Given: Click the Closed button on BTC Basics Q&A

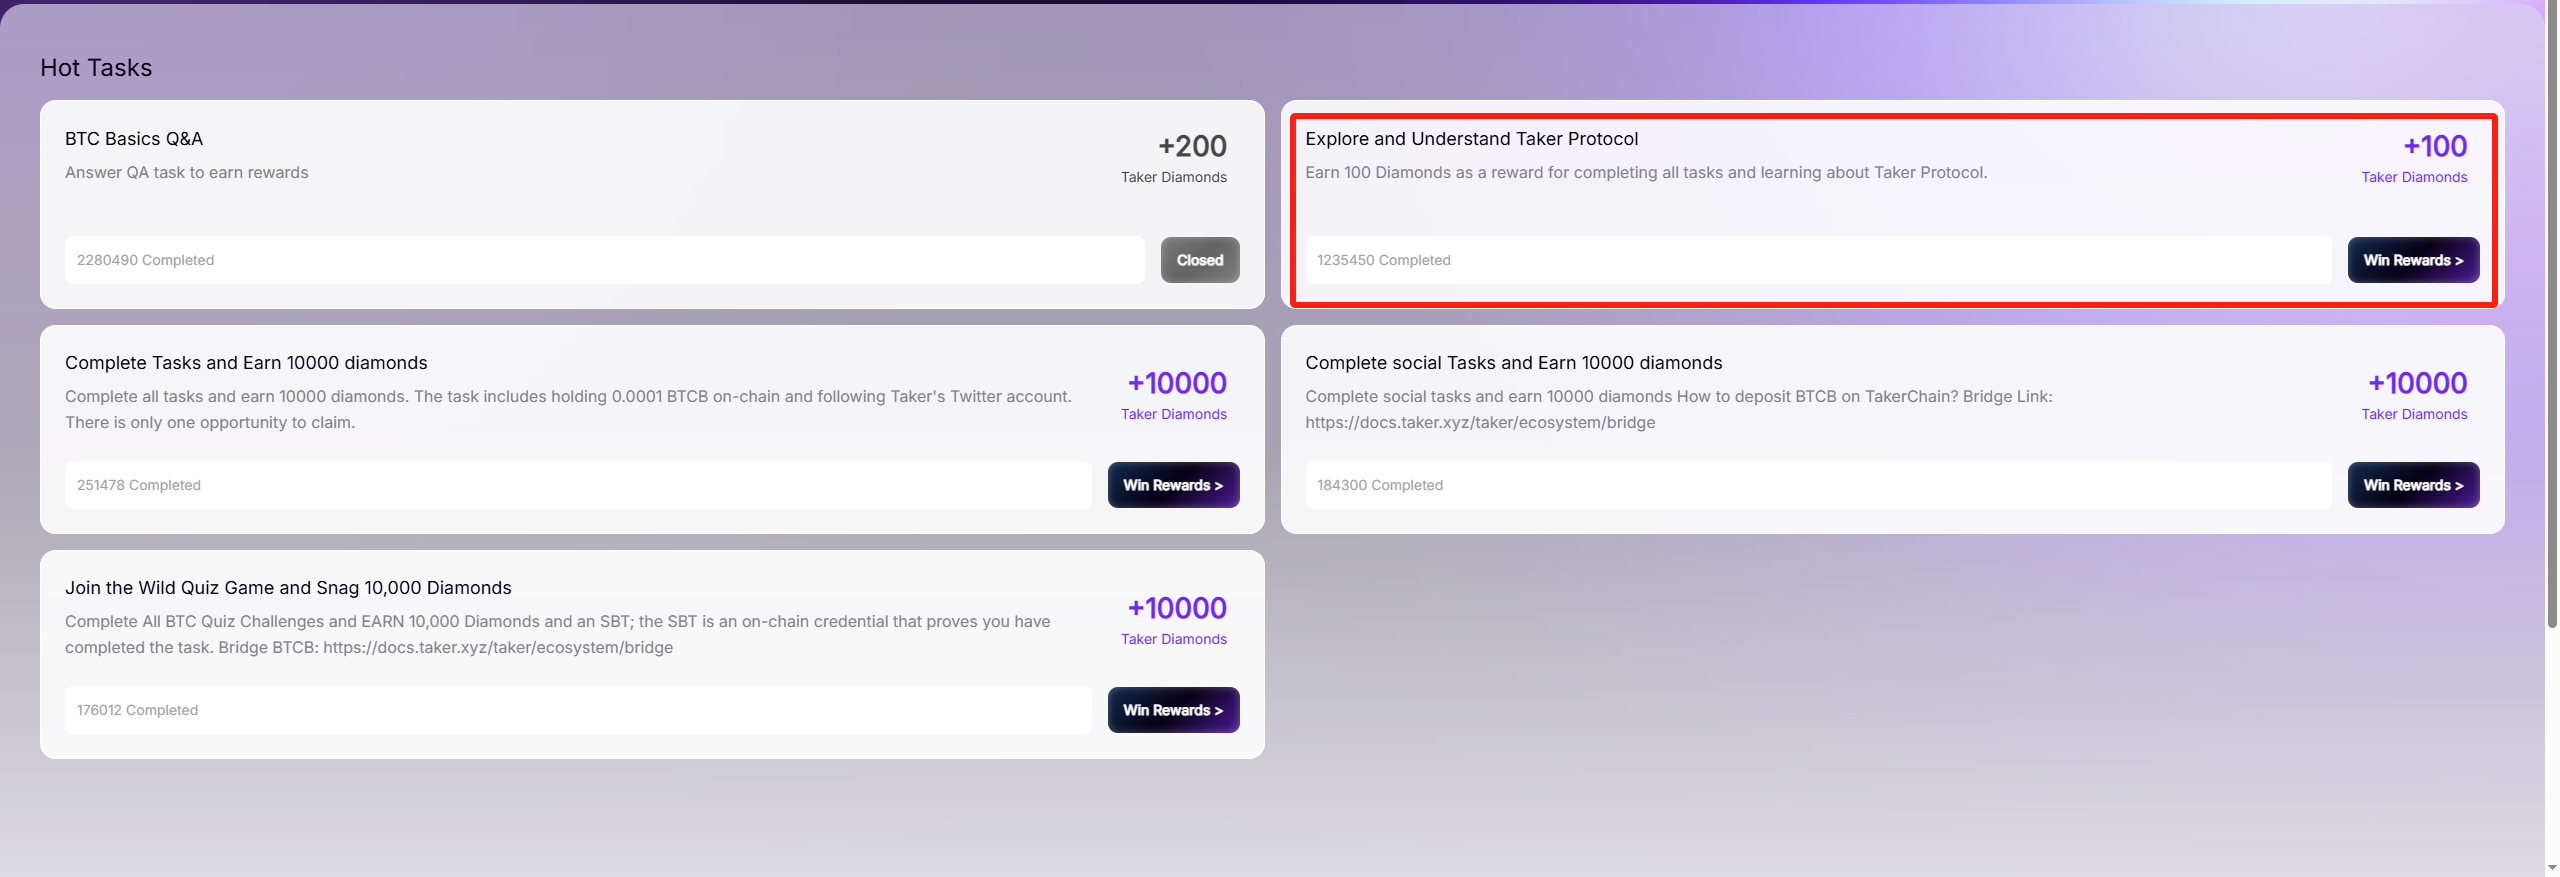Looking at the screenshot, I should [x=1200, y=260].
